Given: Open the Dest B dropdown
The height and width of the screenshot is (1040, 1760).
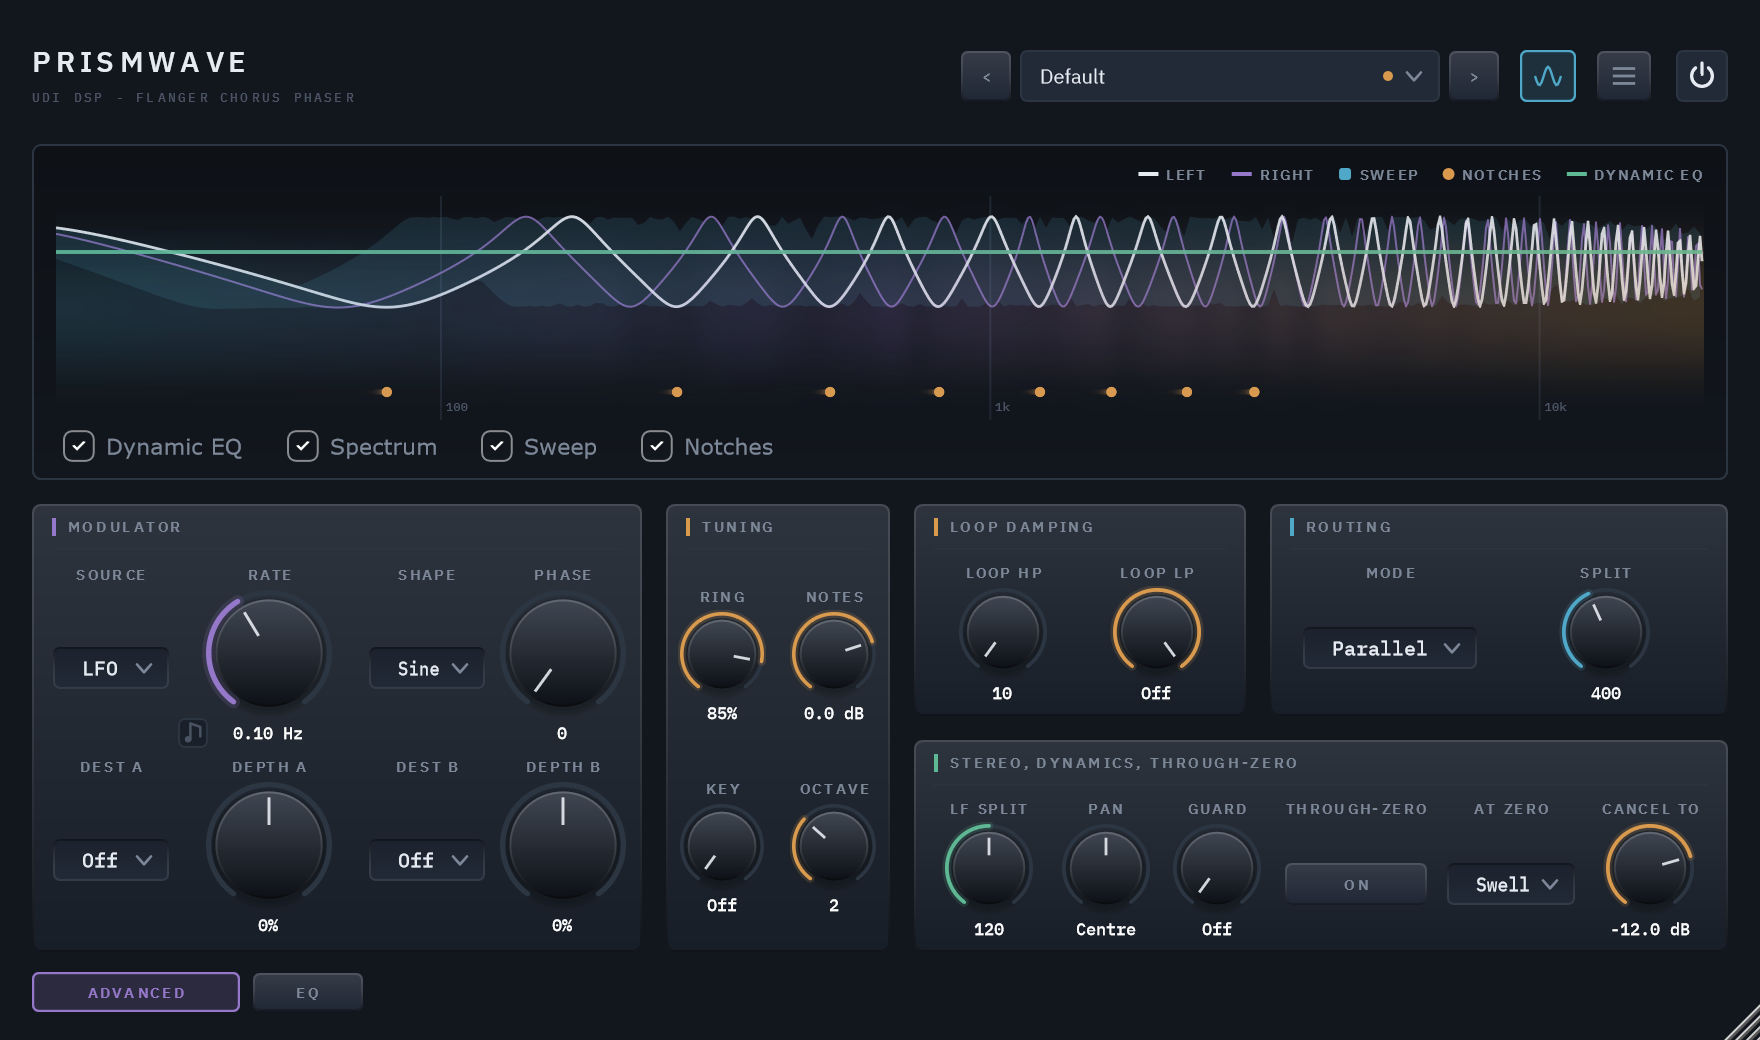Looking at the screenshot, I should point(427,860).
